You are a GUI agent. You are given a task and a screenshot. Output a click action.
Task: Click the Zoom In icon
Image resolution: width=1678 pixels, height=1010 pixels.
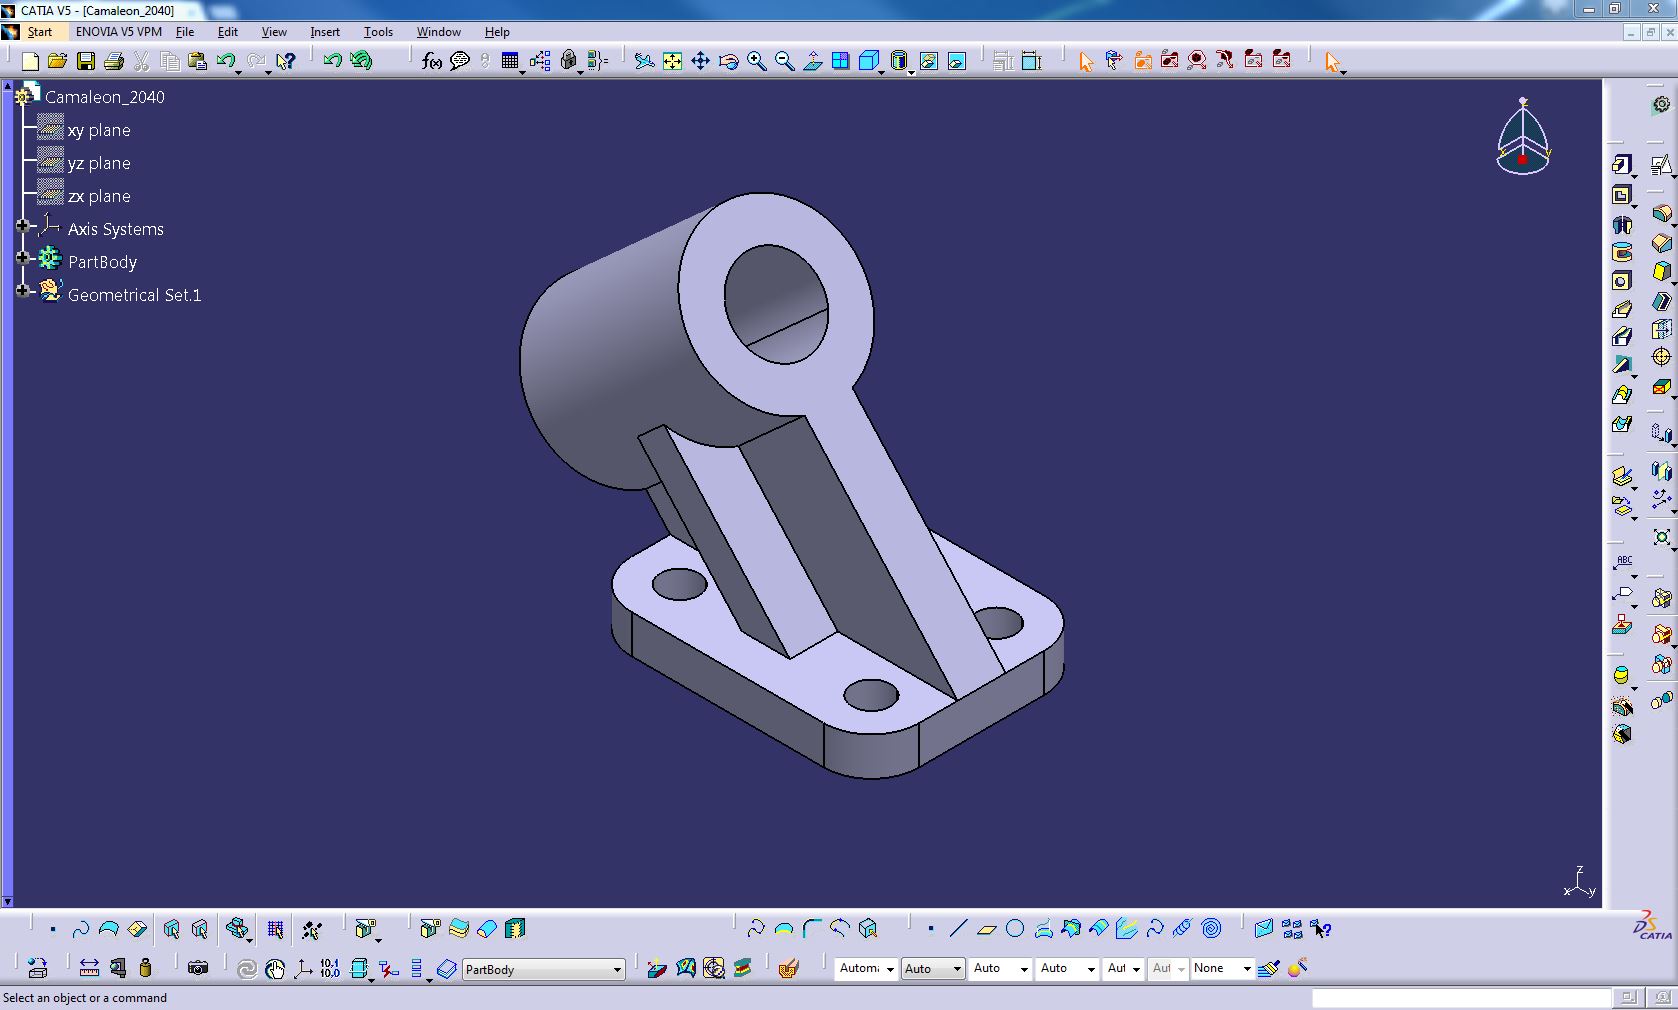coord(757,61)
